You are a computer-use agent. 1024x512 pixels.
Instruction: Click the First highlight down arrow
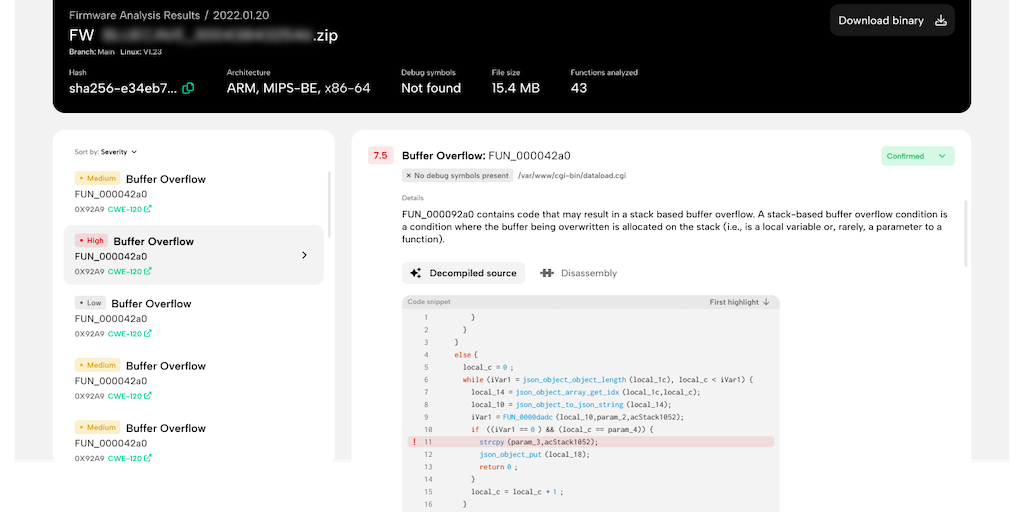[x=766, y=301]
